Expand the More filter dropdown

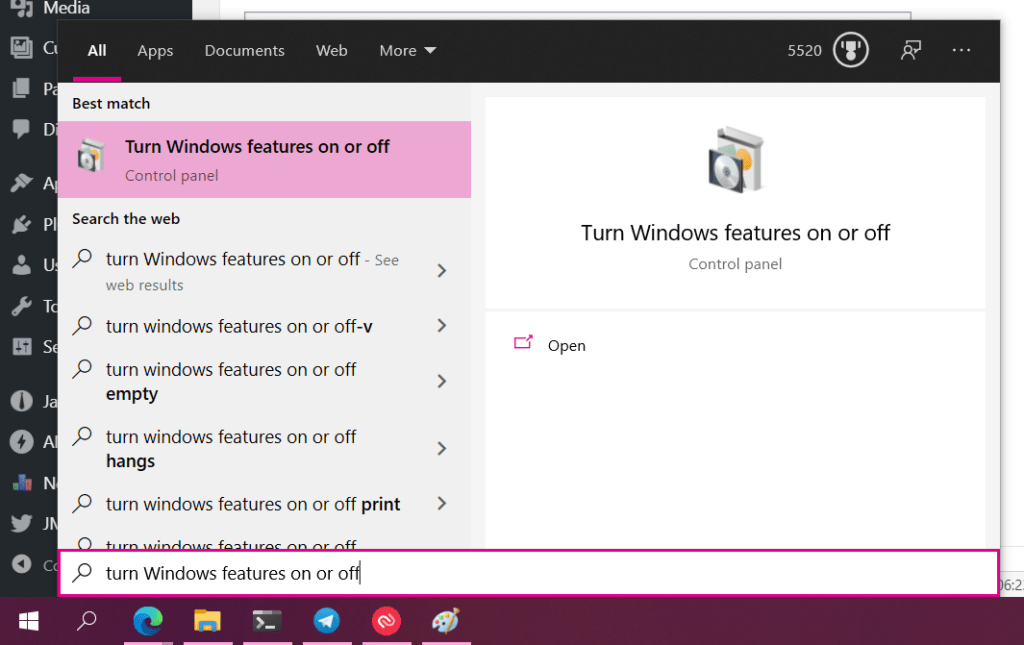(408, 51)
